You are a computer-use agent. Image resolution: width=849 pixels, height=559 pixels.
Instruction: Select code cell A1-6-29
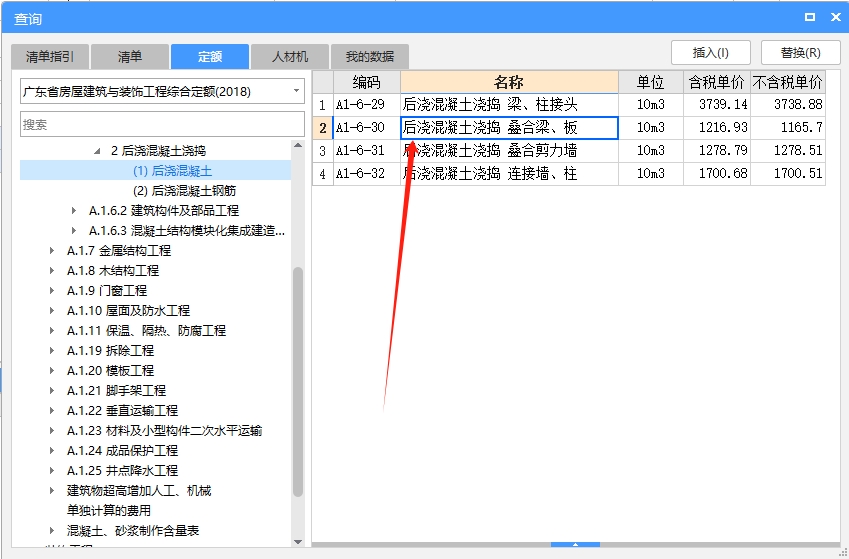367,105
